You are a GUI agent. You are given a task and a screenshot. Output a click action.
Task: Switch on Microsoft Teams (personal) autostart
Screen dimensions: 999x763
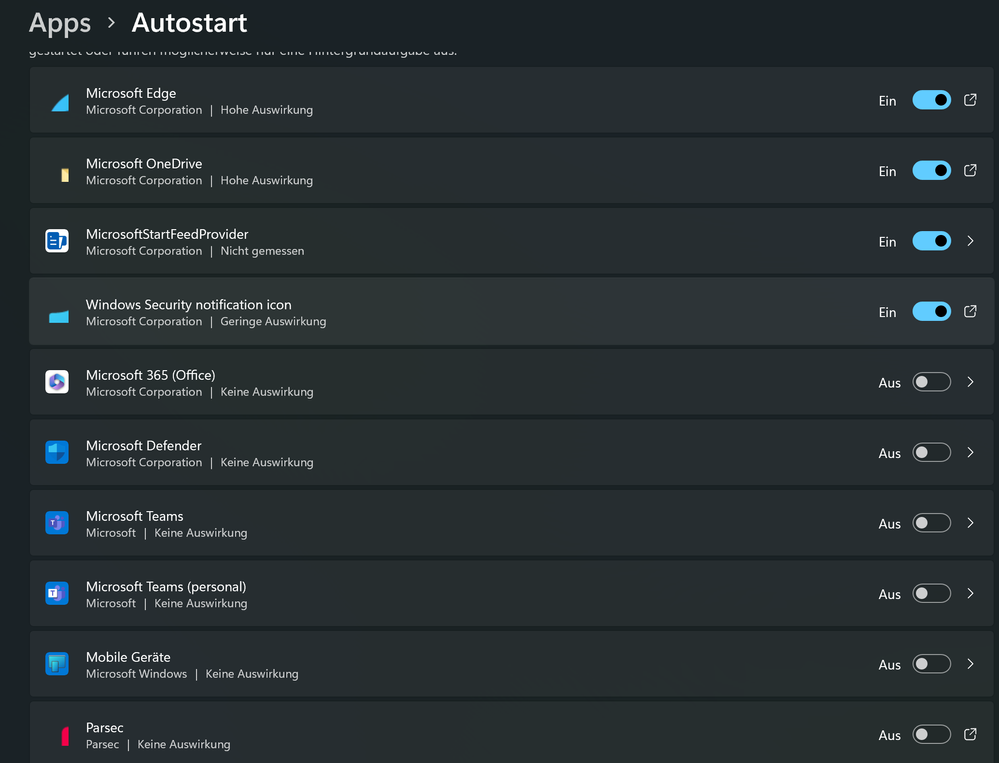931,594
